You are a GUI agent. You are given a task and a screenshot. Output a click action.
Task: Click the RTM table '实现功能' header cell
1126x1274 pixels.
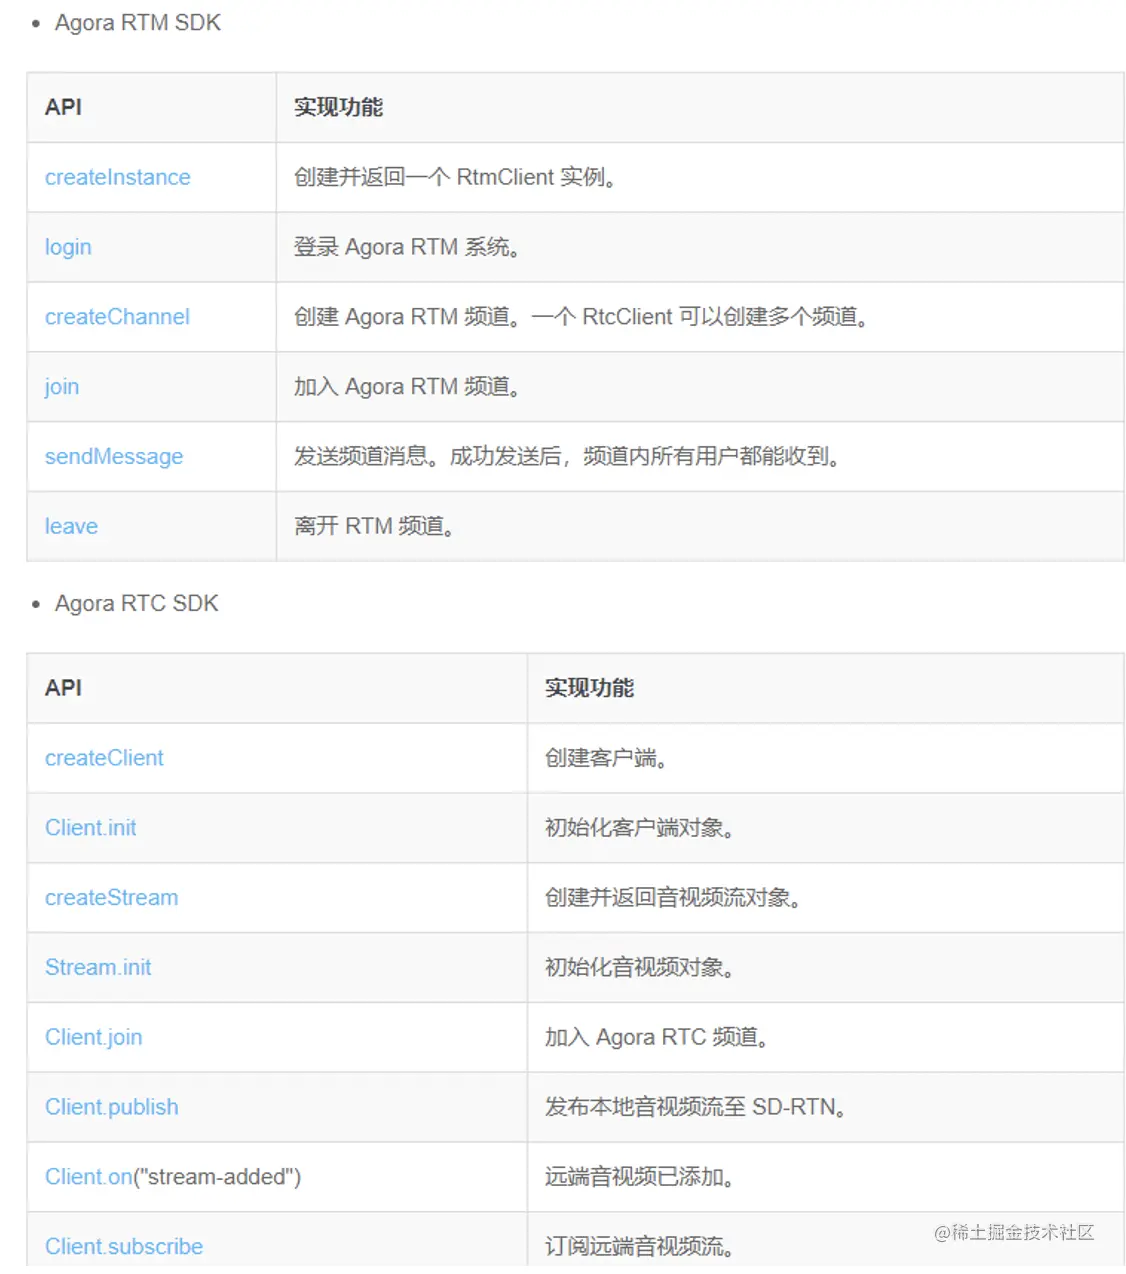click(x=700, y=107)
